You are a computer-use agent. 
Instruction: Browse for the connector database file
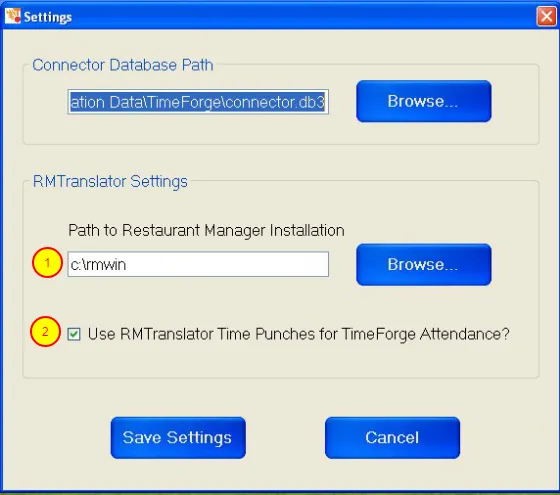[424, 101]
